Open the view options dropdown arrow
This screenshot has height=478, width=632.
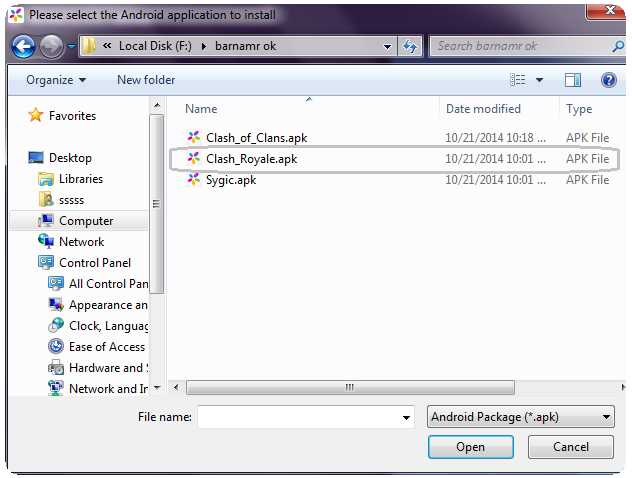click(x=539, y=80)
